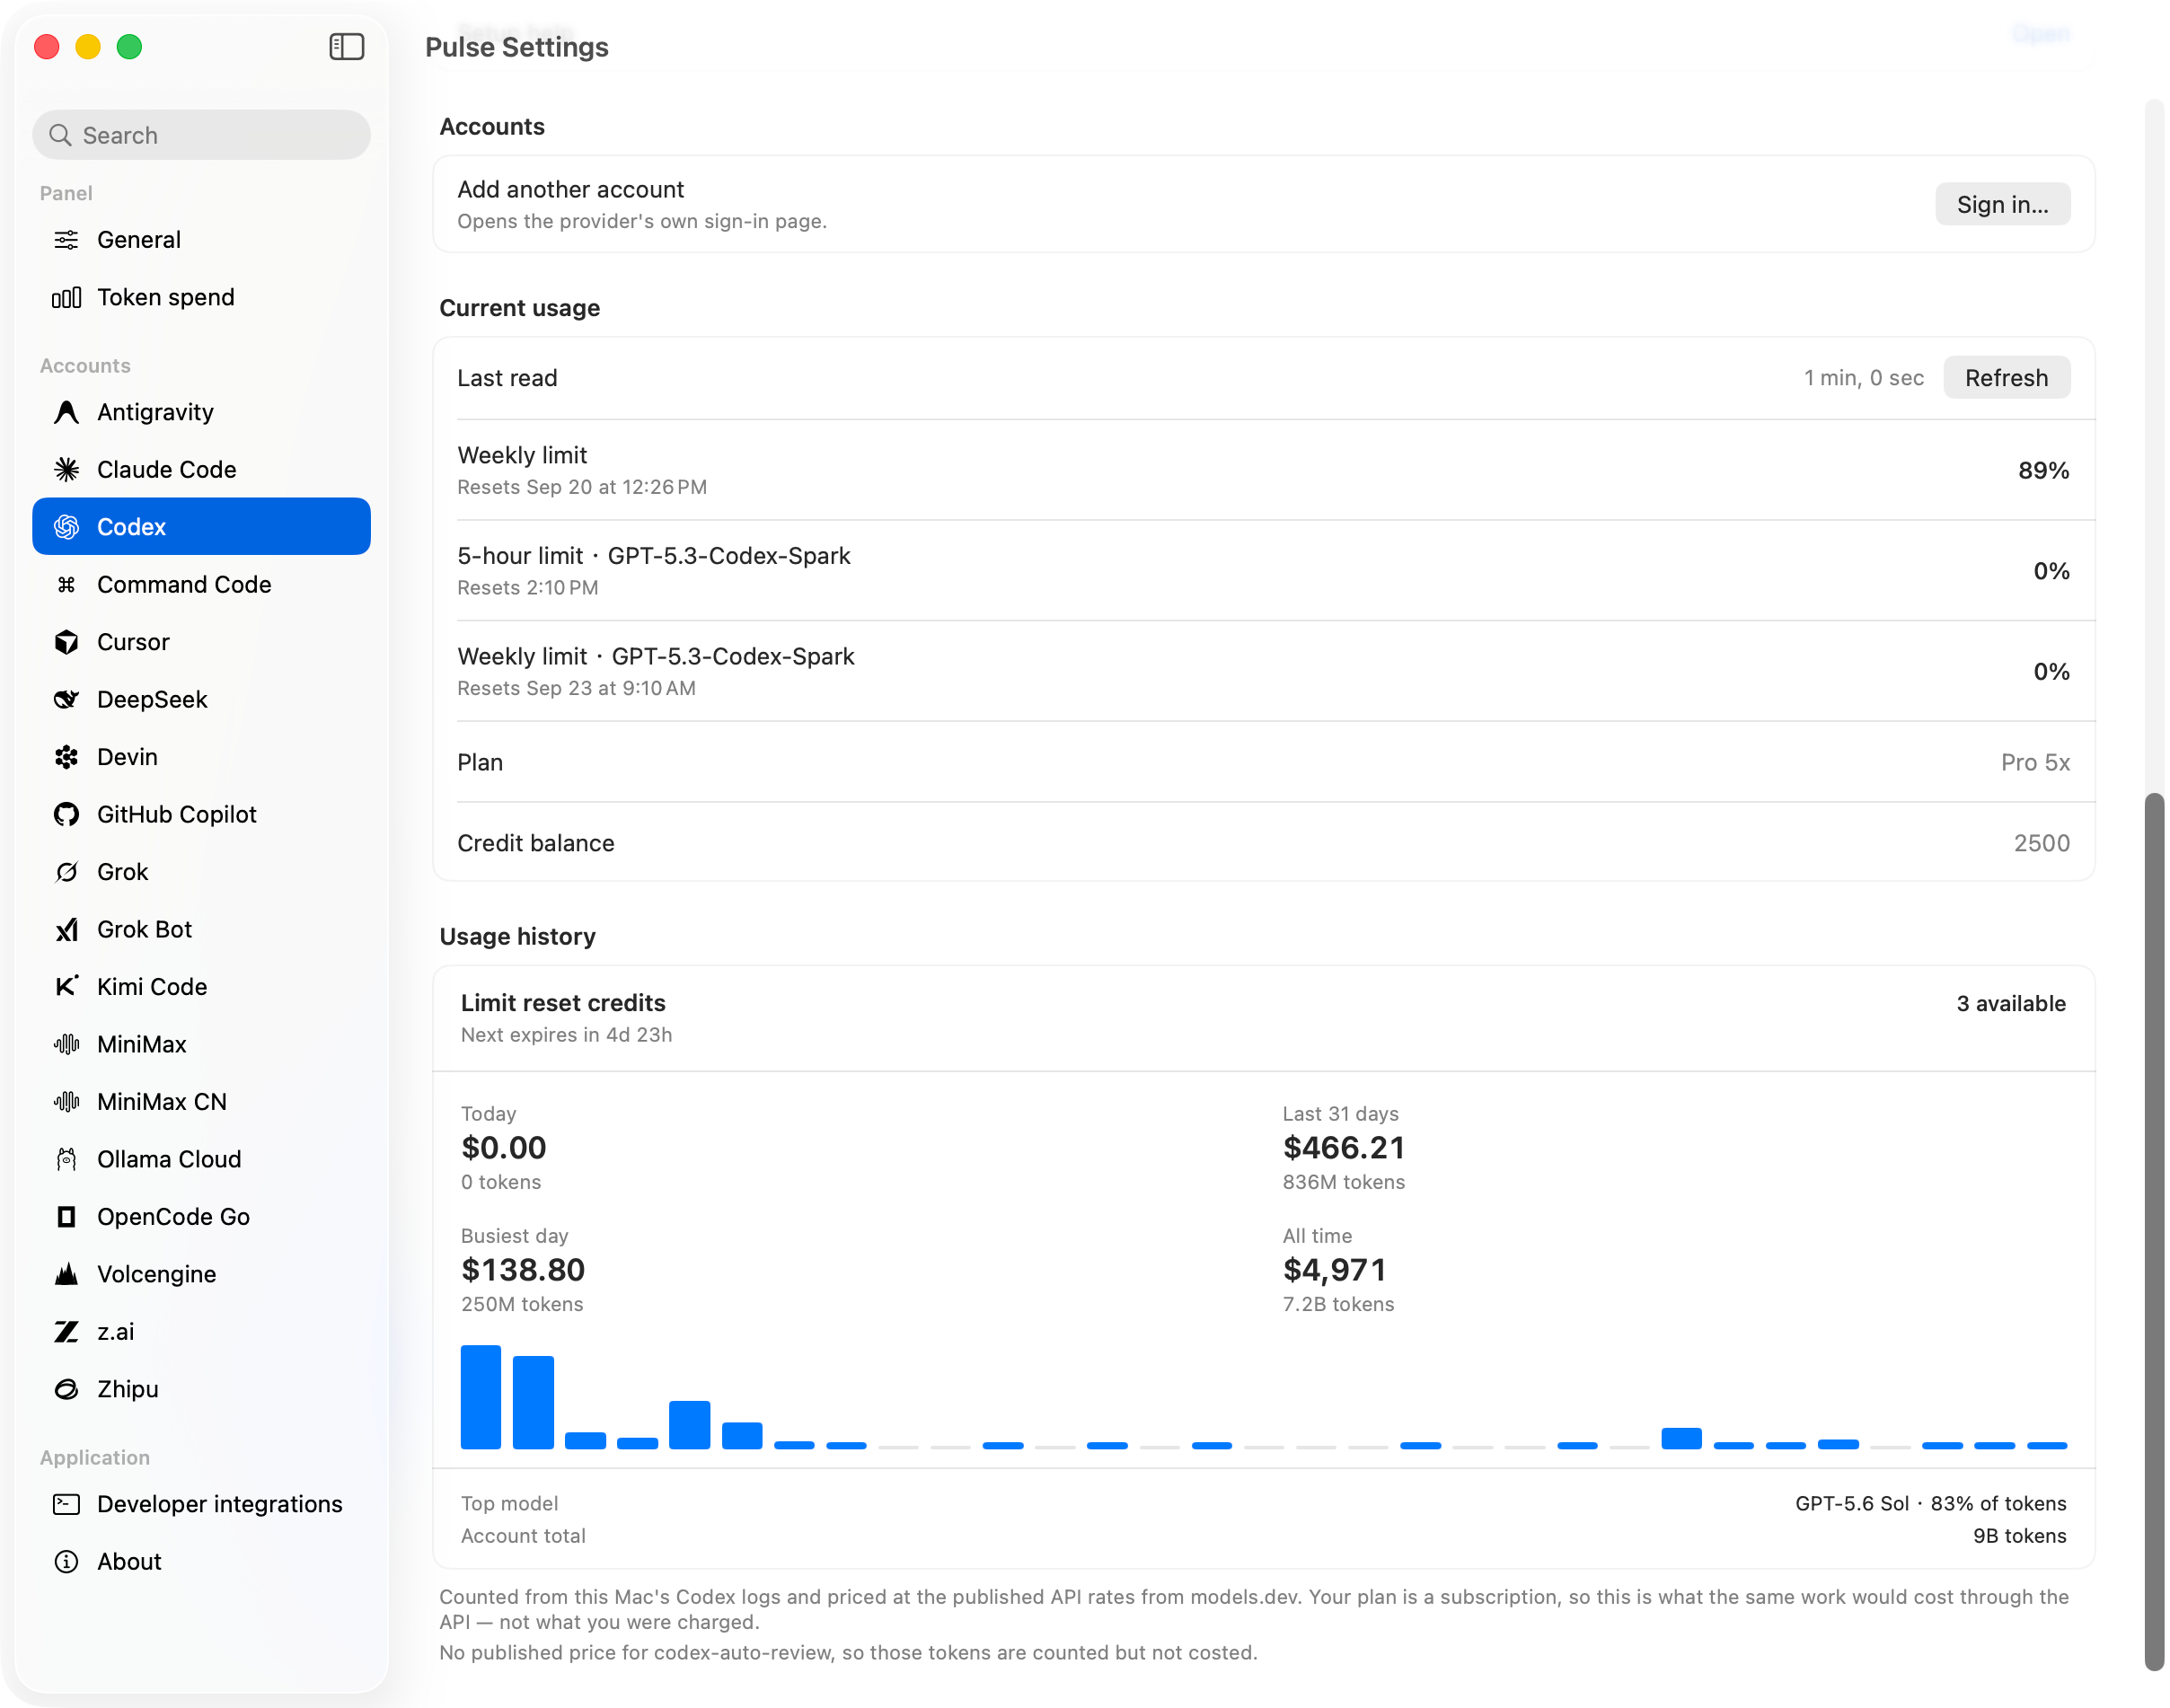Click the 'Pro 5x' plan value
Viewport: 2170px width, 1708px height.
[x=2035, y=762]
